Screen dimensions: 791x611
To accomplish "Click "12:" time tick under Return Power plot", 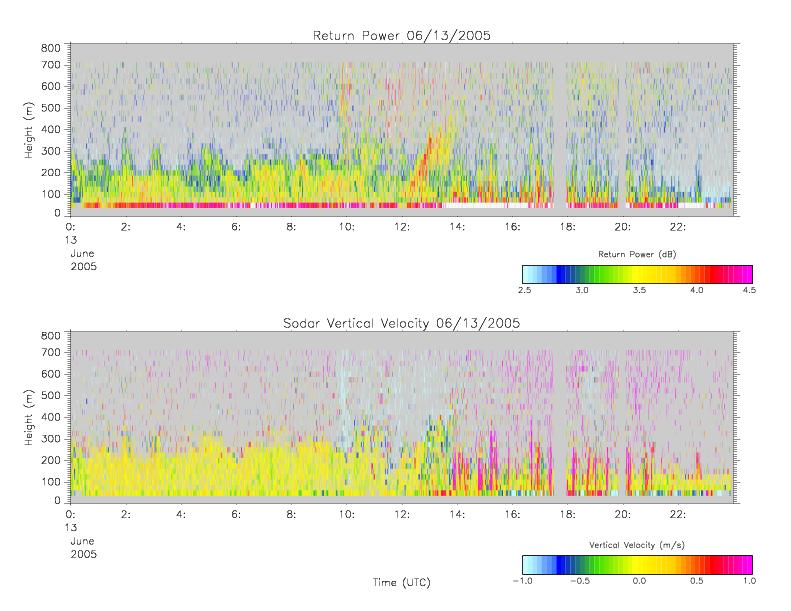I will 402,227.
